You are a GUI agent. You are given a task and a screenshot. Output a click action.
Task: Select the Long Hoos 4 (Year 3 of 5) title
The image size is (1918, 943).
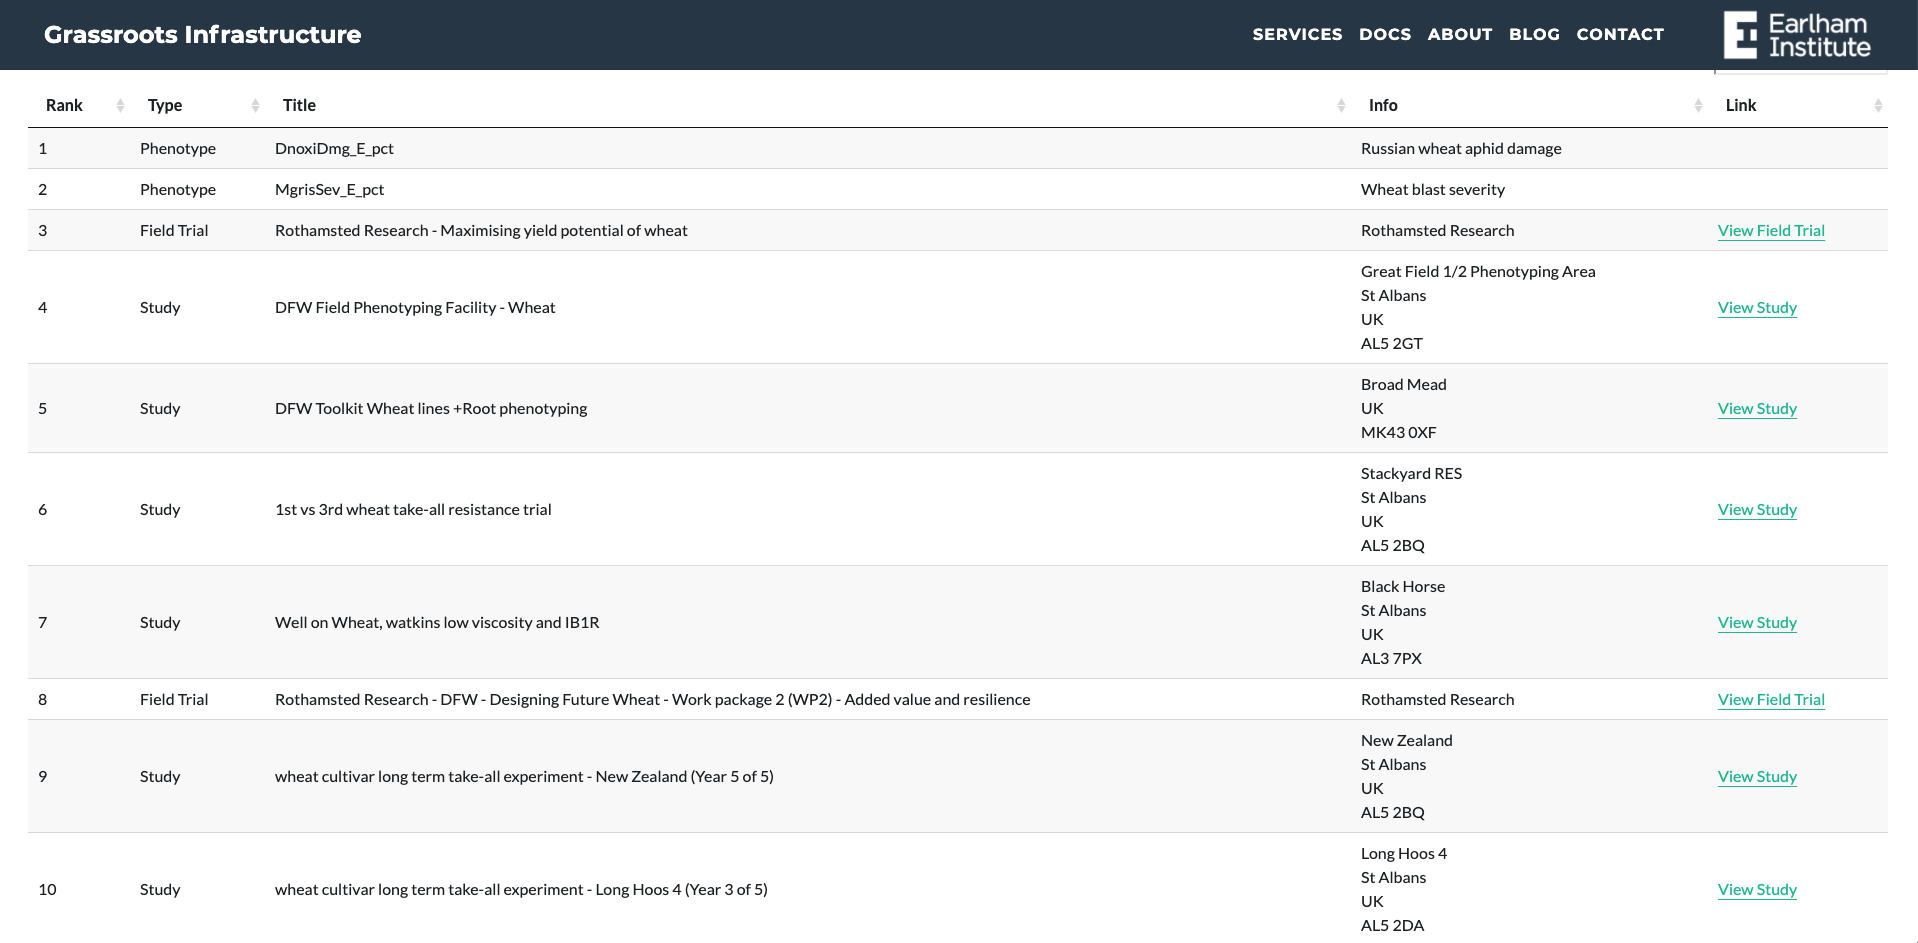tap(521, 889)
